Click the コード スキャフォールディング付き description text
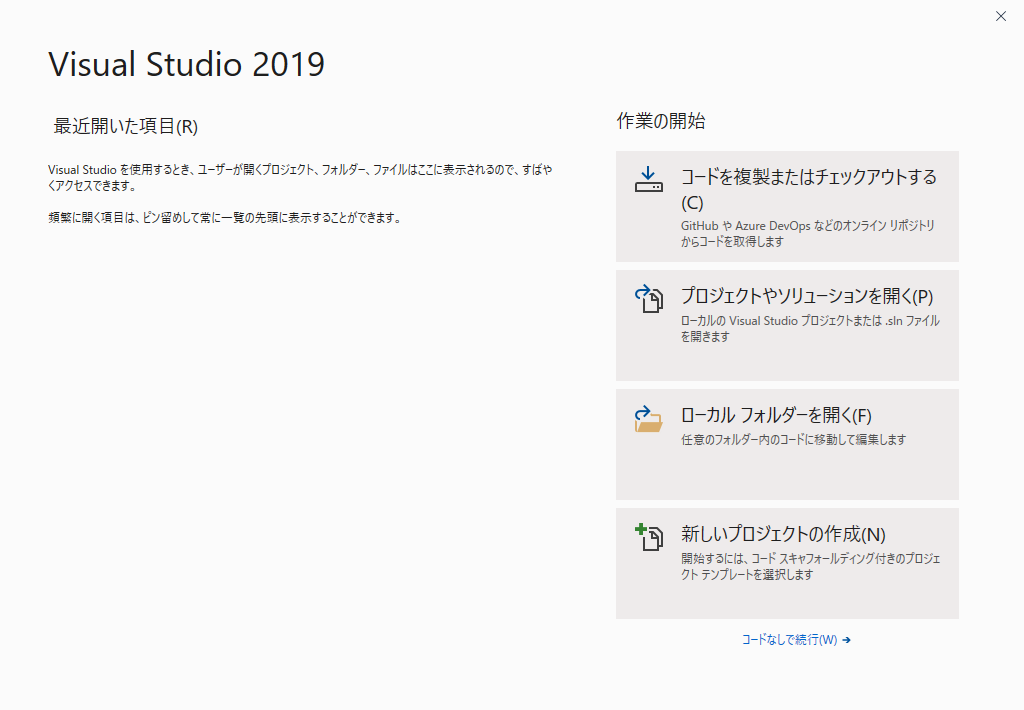1024x710 pixels. point(810,566)
